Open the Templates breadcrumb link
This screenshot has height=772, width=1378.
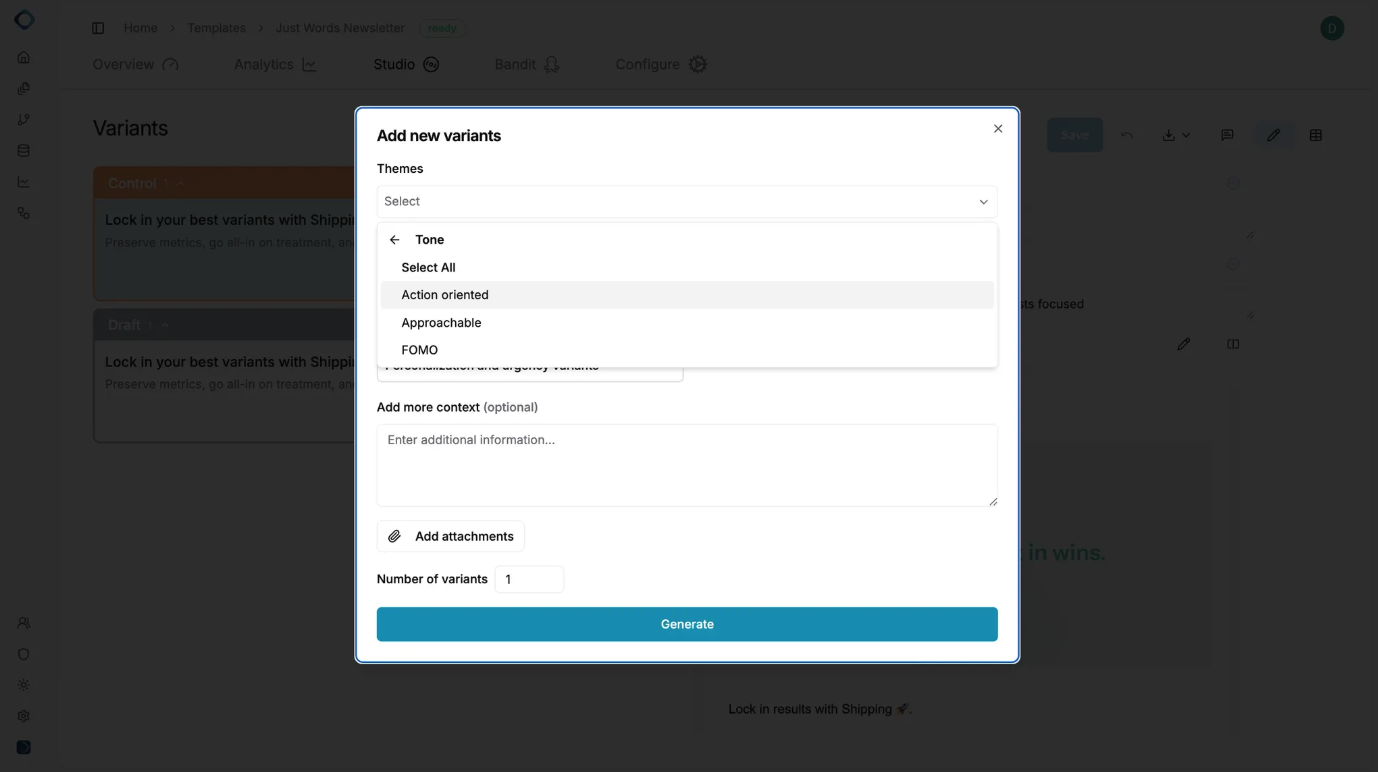(216, 28)
